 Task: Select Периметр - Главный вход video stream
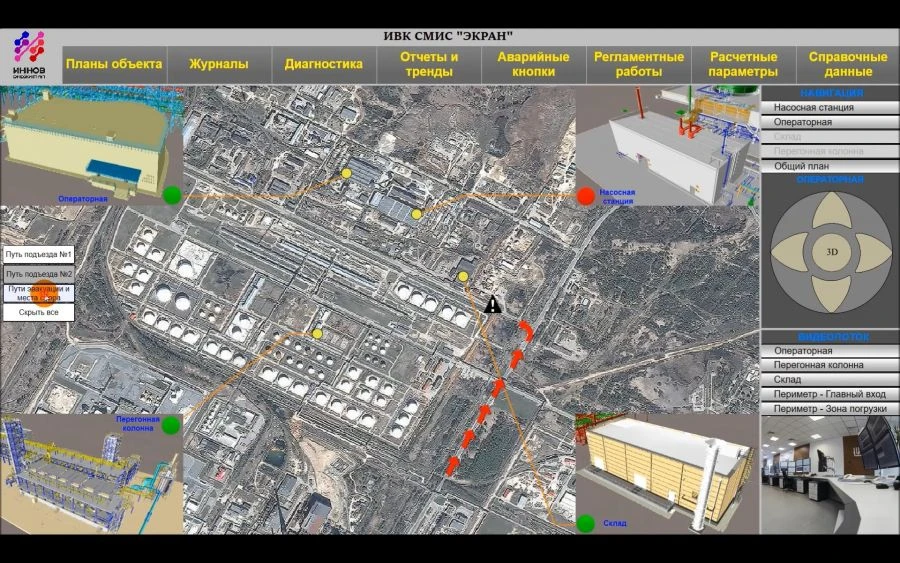click(830, 395)
